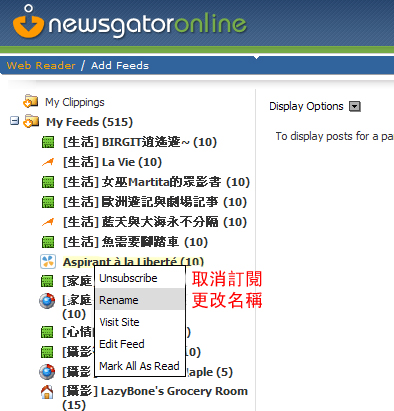Image resolution: width=394 pixels, height=411 pixels.
Task: Click the NewsGator Online logo
Action: 129,22
